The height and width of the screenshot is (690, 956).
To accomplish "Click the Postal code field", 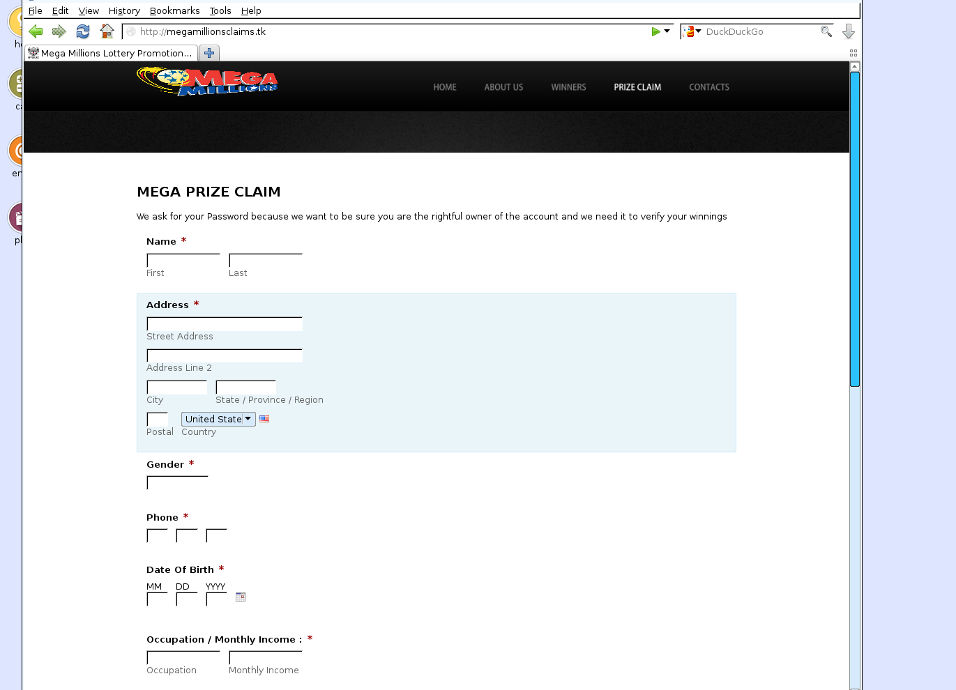I will click(x=157, y=419).
